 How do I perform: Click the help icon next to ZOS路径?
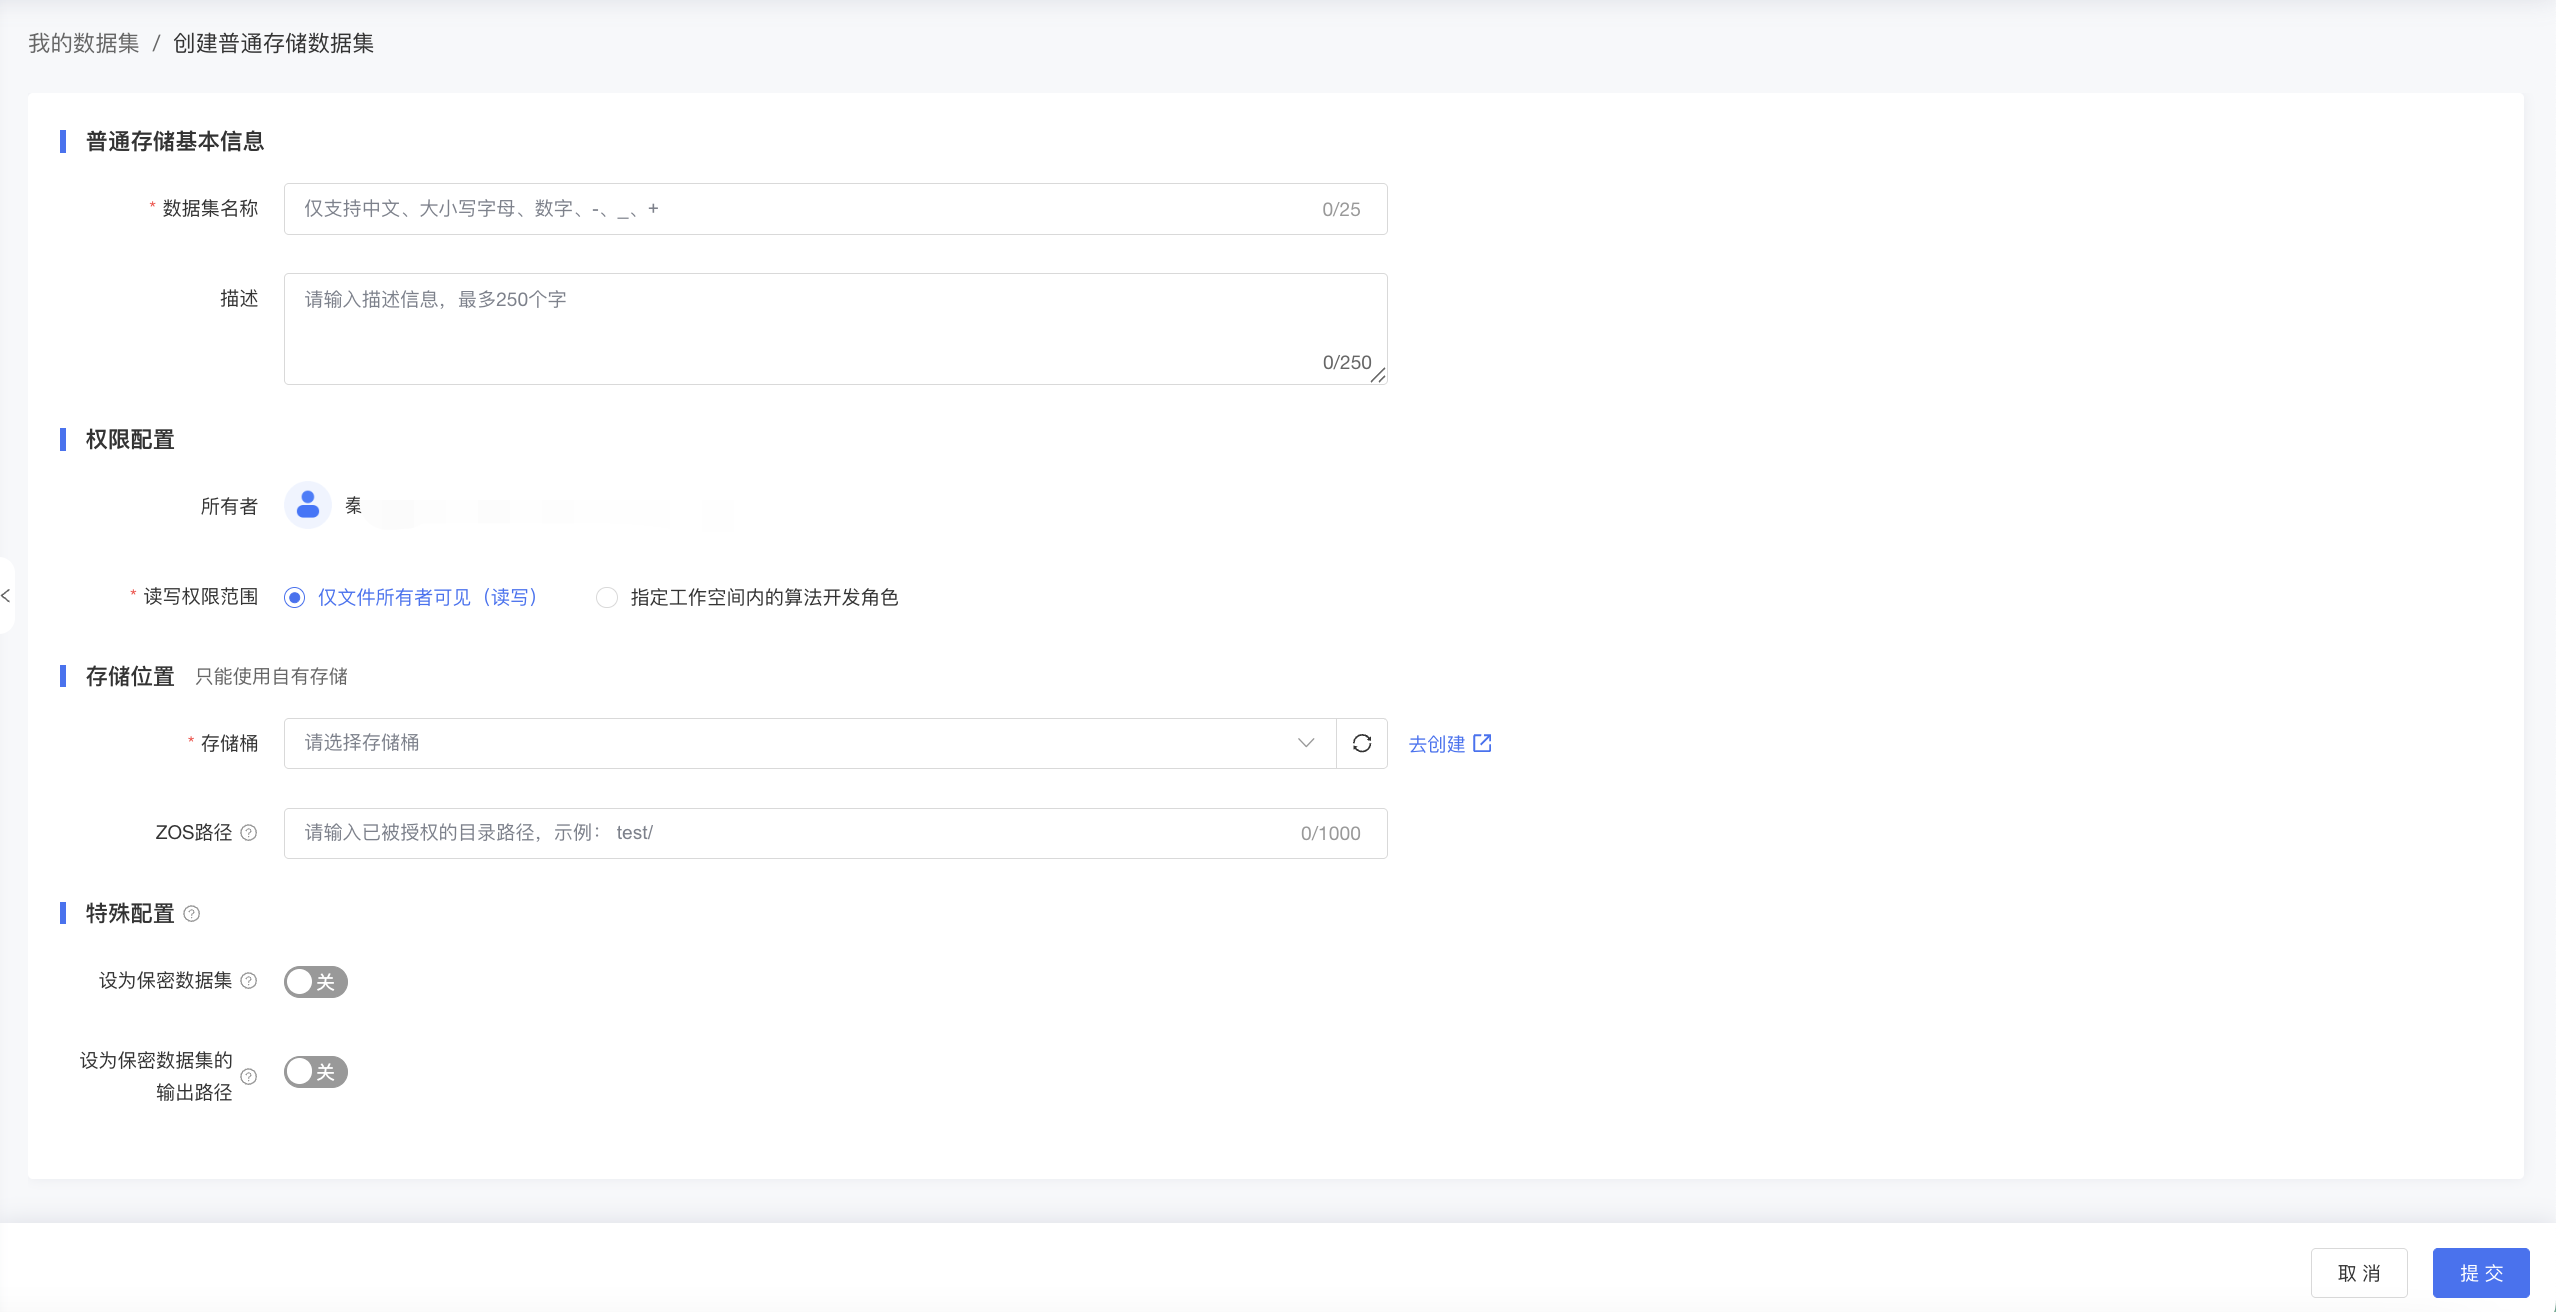click(249, 833)
